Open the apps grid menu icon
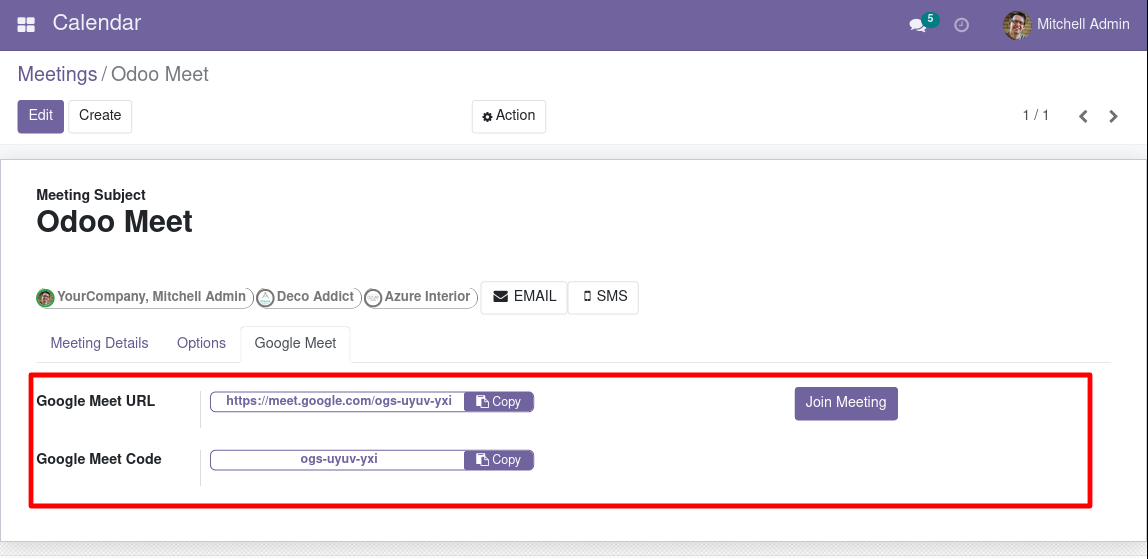Image resolution: width=1148 pixels, height=559 pixels. [26, 24]
